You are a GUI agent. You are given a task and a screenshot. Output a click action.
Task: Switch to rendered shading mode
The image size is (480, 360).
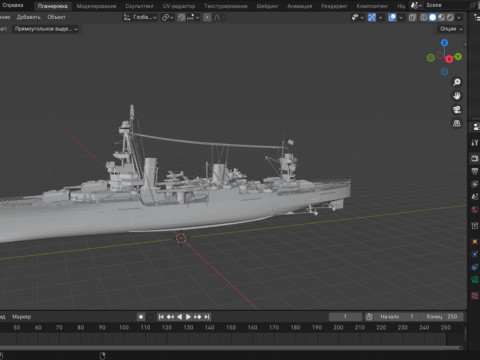click(x=450, y=17)
